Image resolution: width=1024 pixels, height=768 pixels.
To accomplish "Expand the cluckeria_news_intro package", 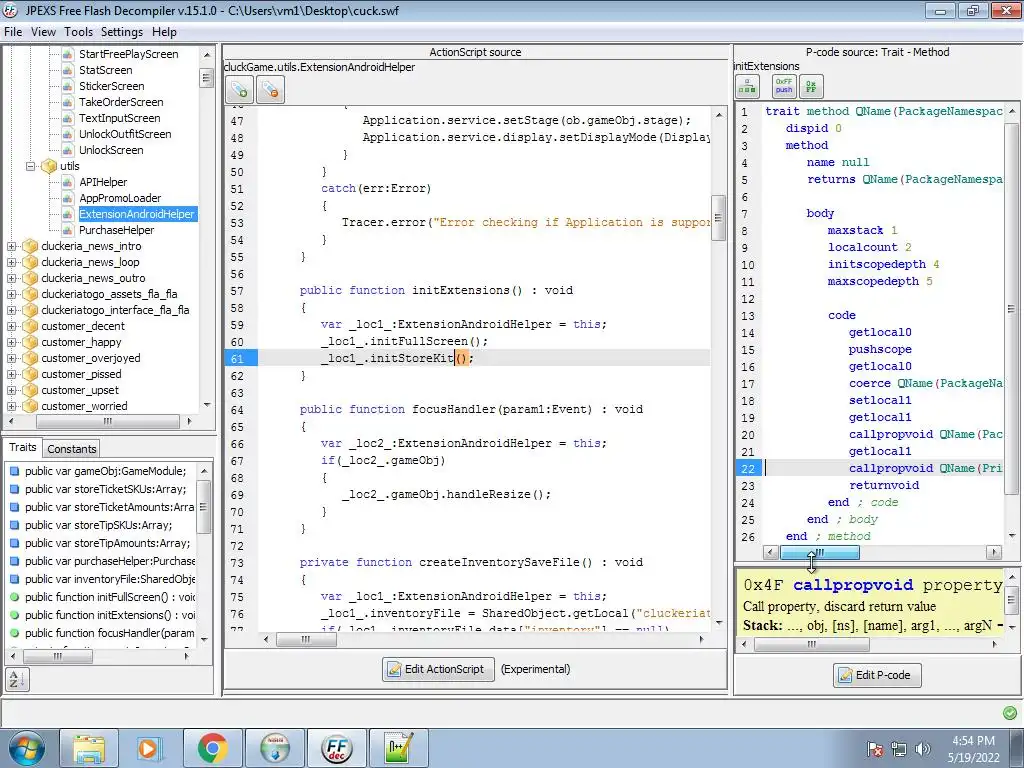I will [12, 246].
